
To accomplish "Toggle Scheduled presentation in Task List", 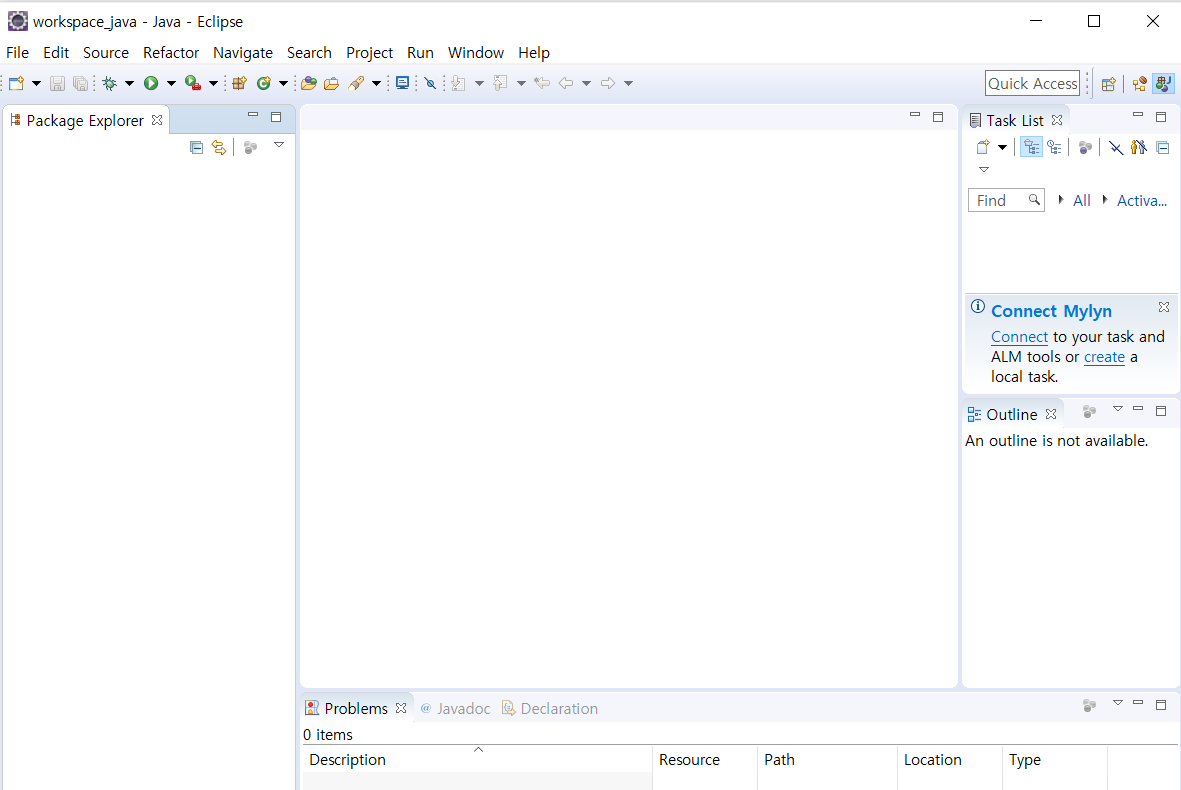I will point(1054,148).
